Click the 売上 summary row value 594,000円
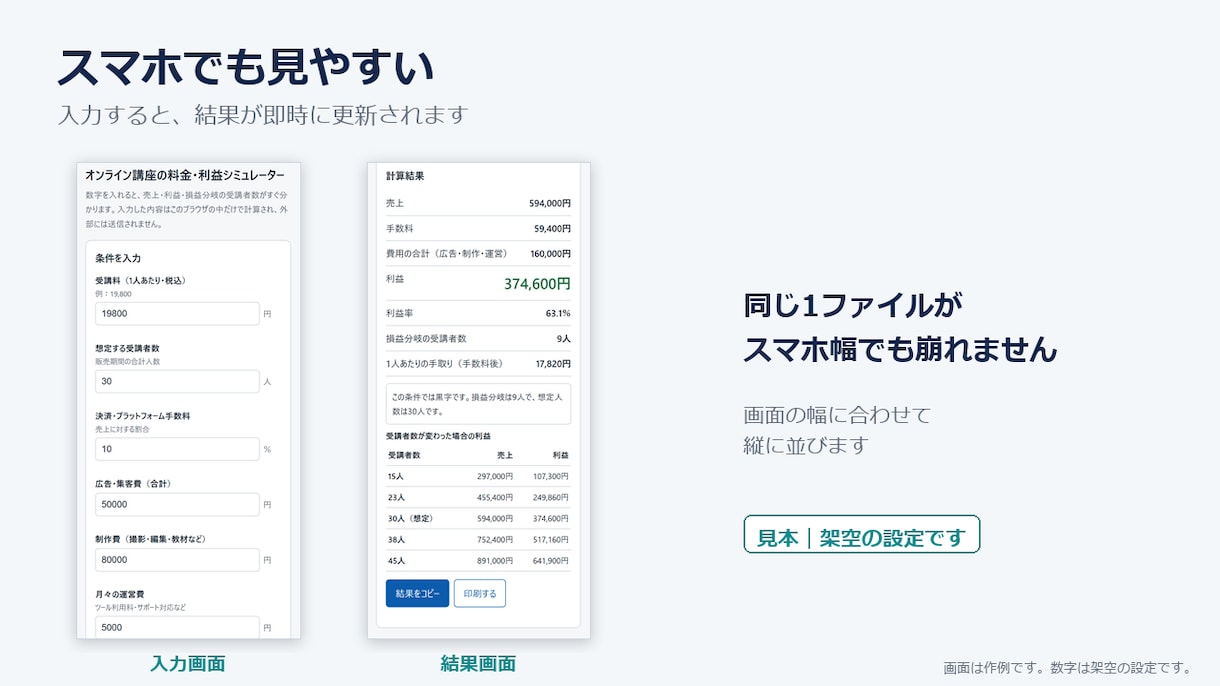 550,203
